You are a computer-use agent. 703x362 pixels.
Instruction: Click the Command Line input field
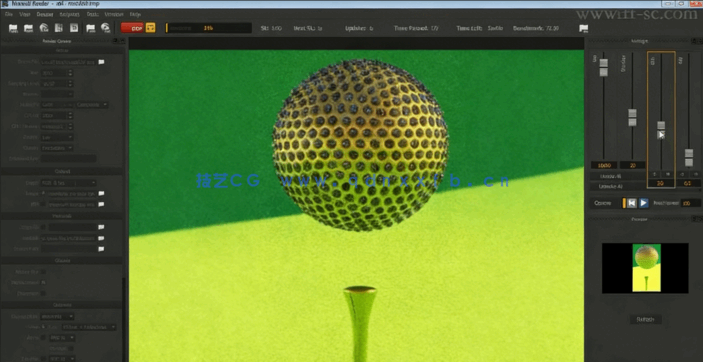point(69,158)
